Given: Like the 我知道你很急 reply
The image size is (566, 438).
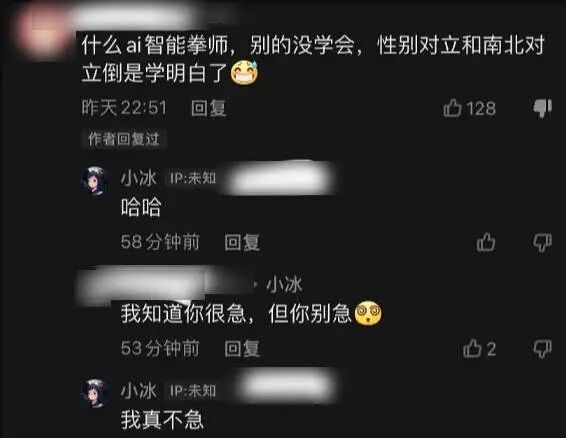Looking at the screenshot, I should coord(472,348).
